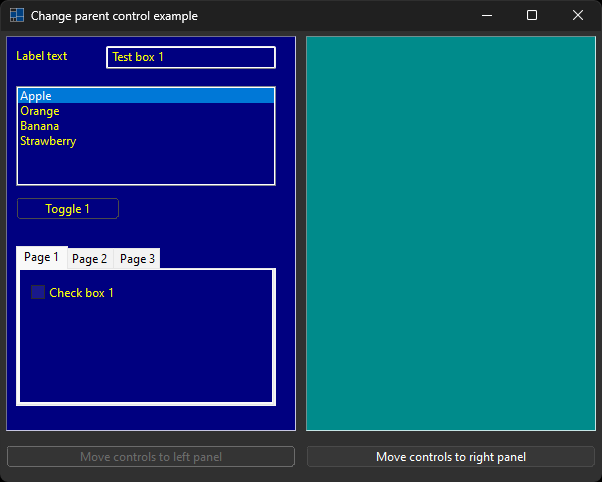Enable 'Check box 1'

(x=38, y=293)
